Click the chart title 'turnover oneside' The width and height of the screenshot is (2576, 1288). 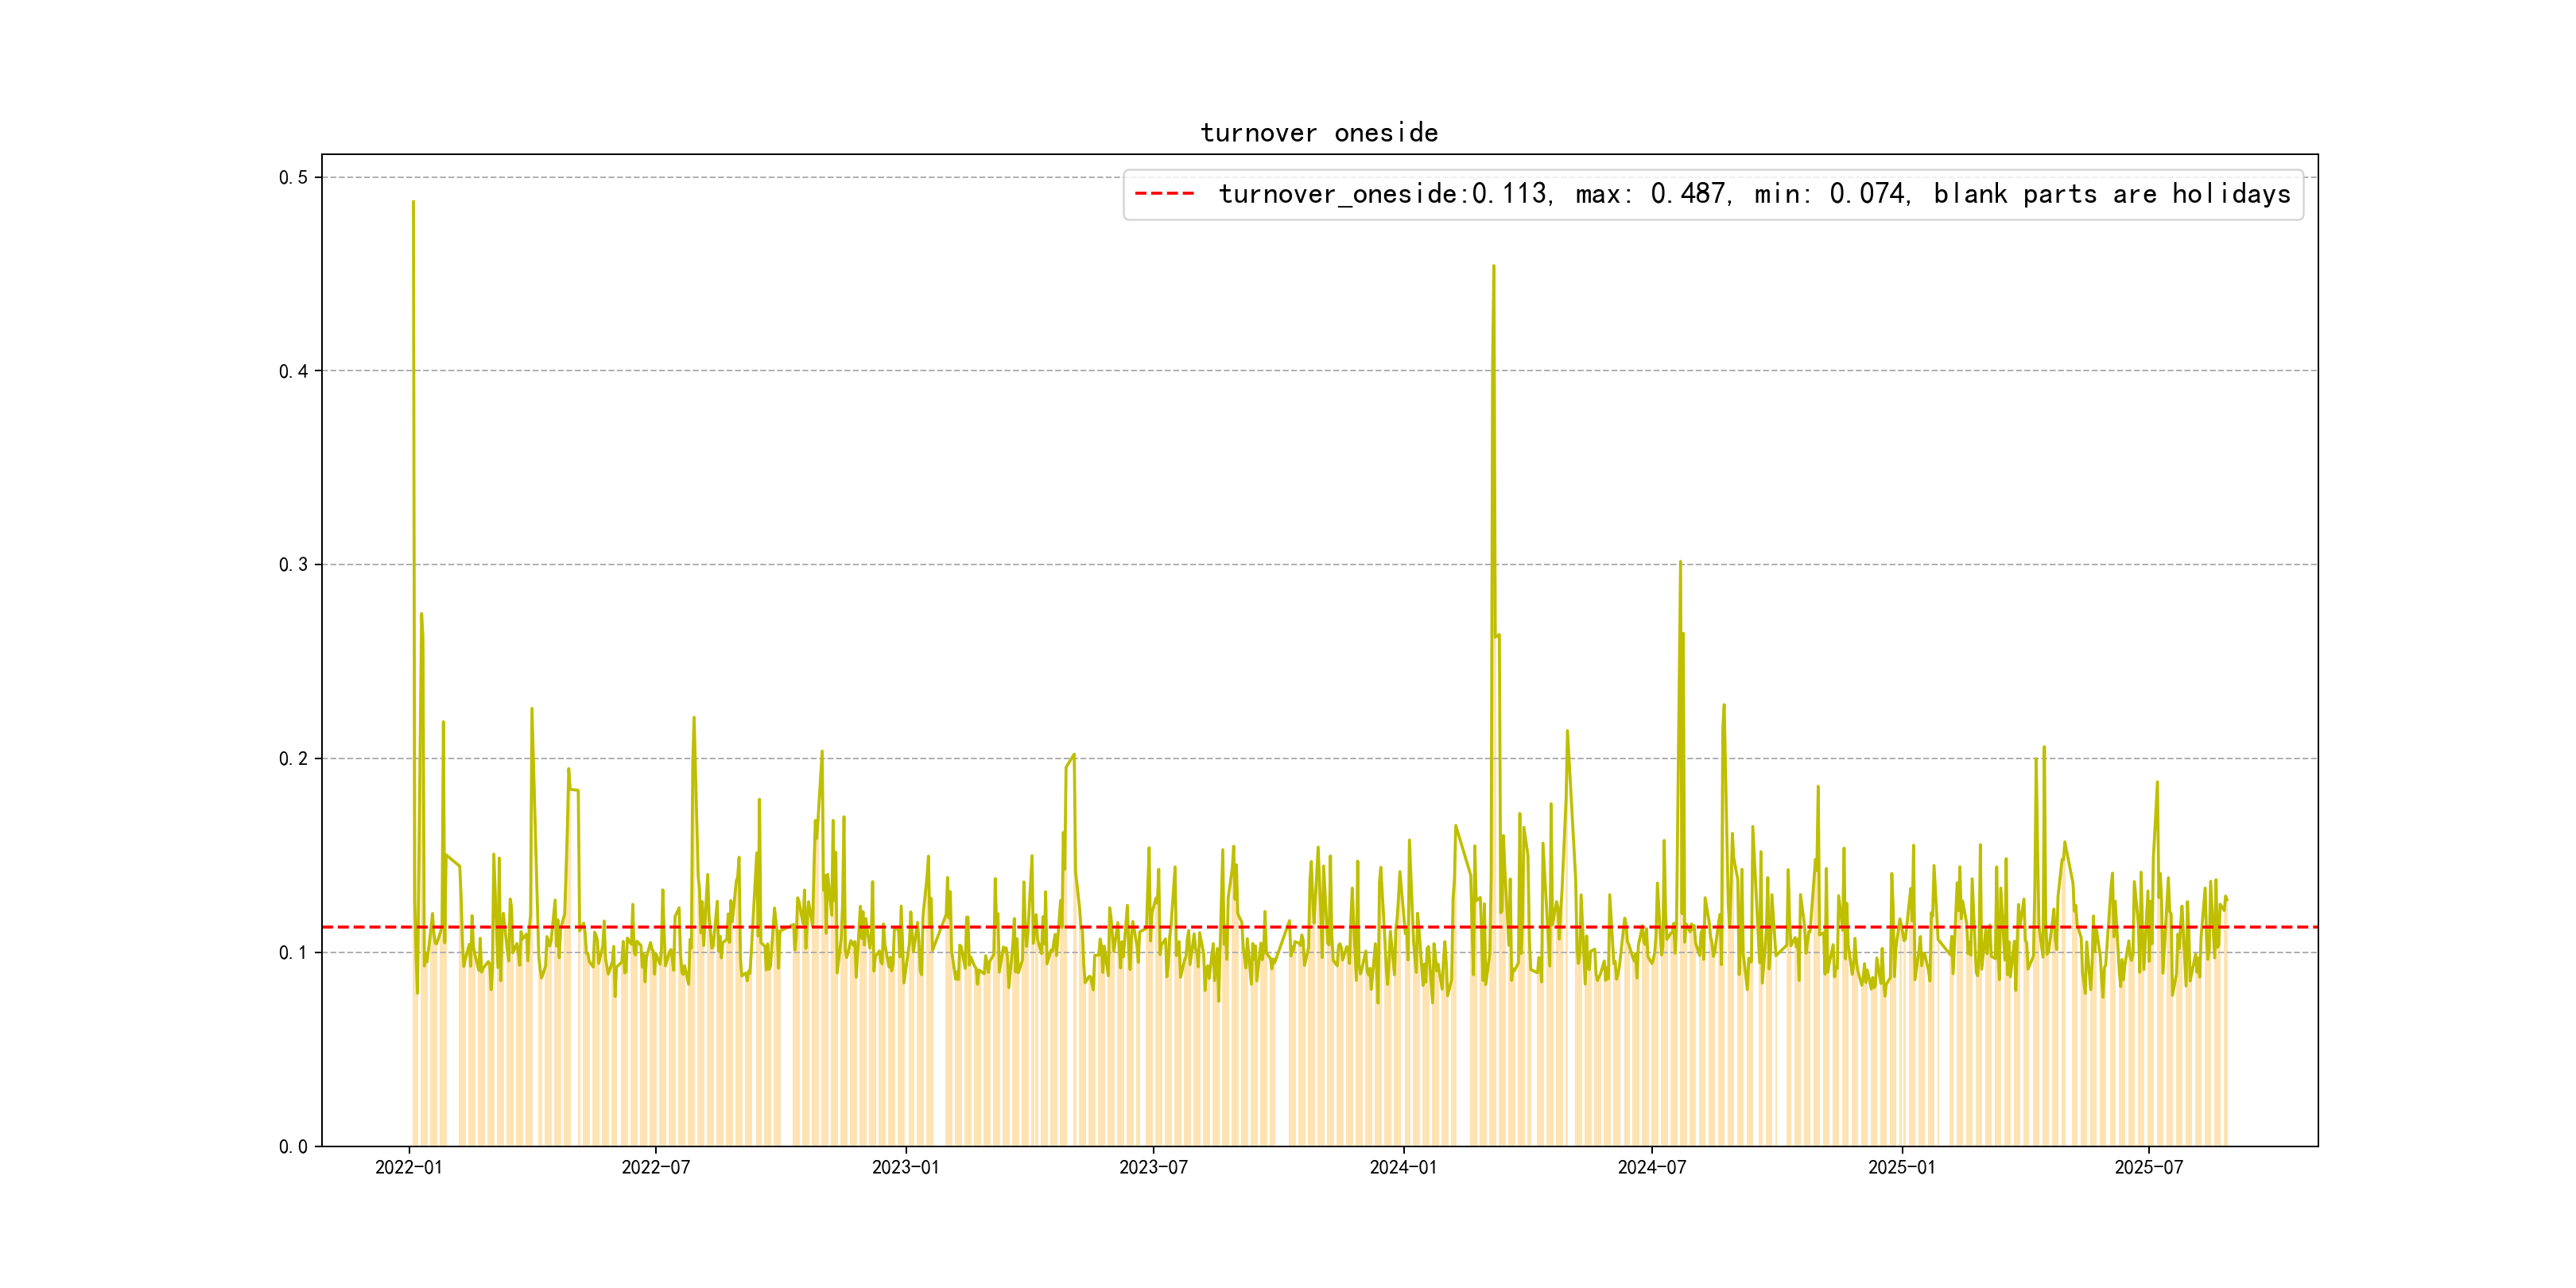[x=1318, y=133]
